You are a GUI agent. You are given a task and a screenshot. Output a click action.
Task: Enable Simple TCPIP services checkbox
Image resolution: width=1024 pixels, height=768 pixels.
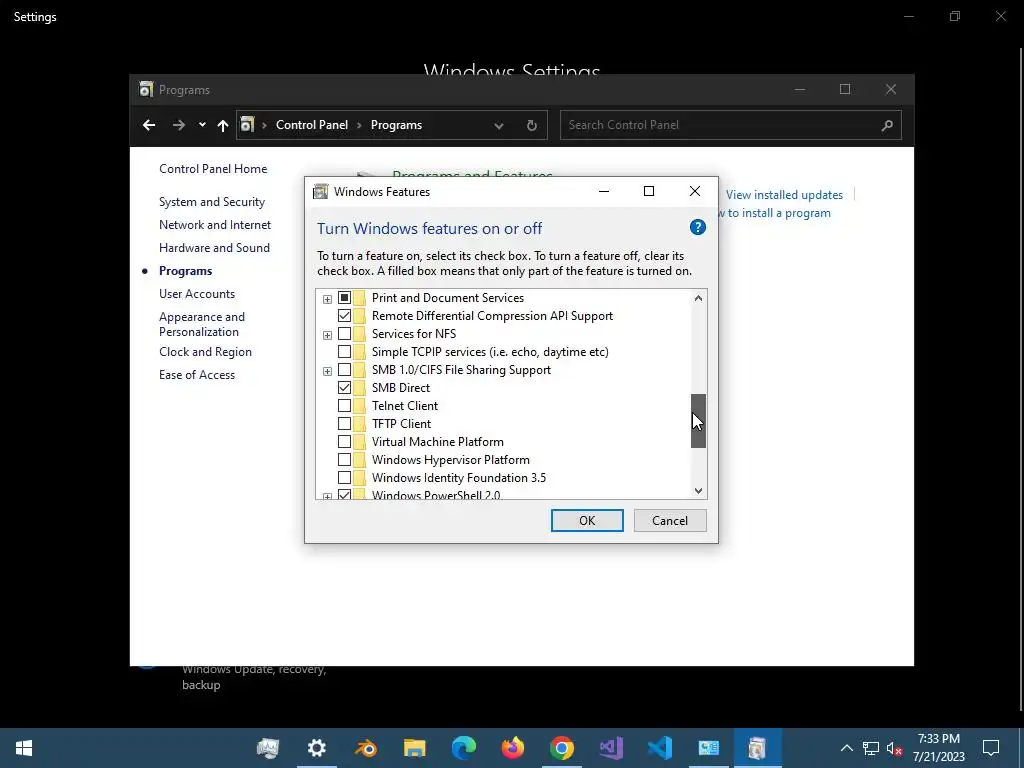[344, 352]
